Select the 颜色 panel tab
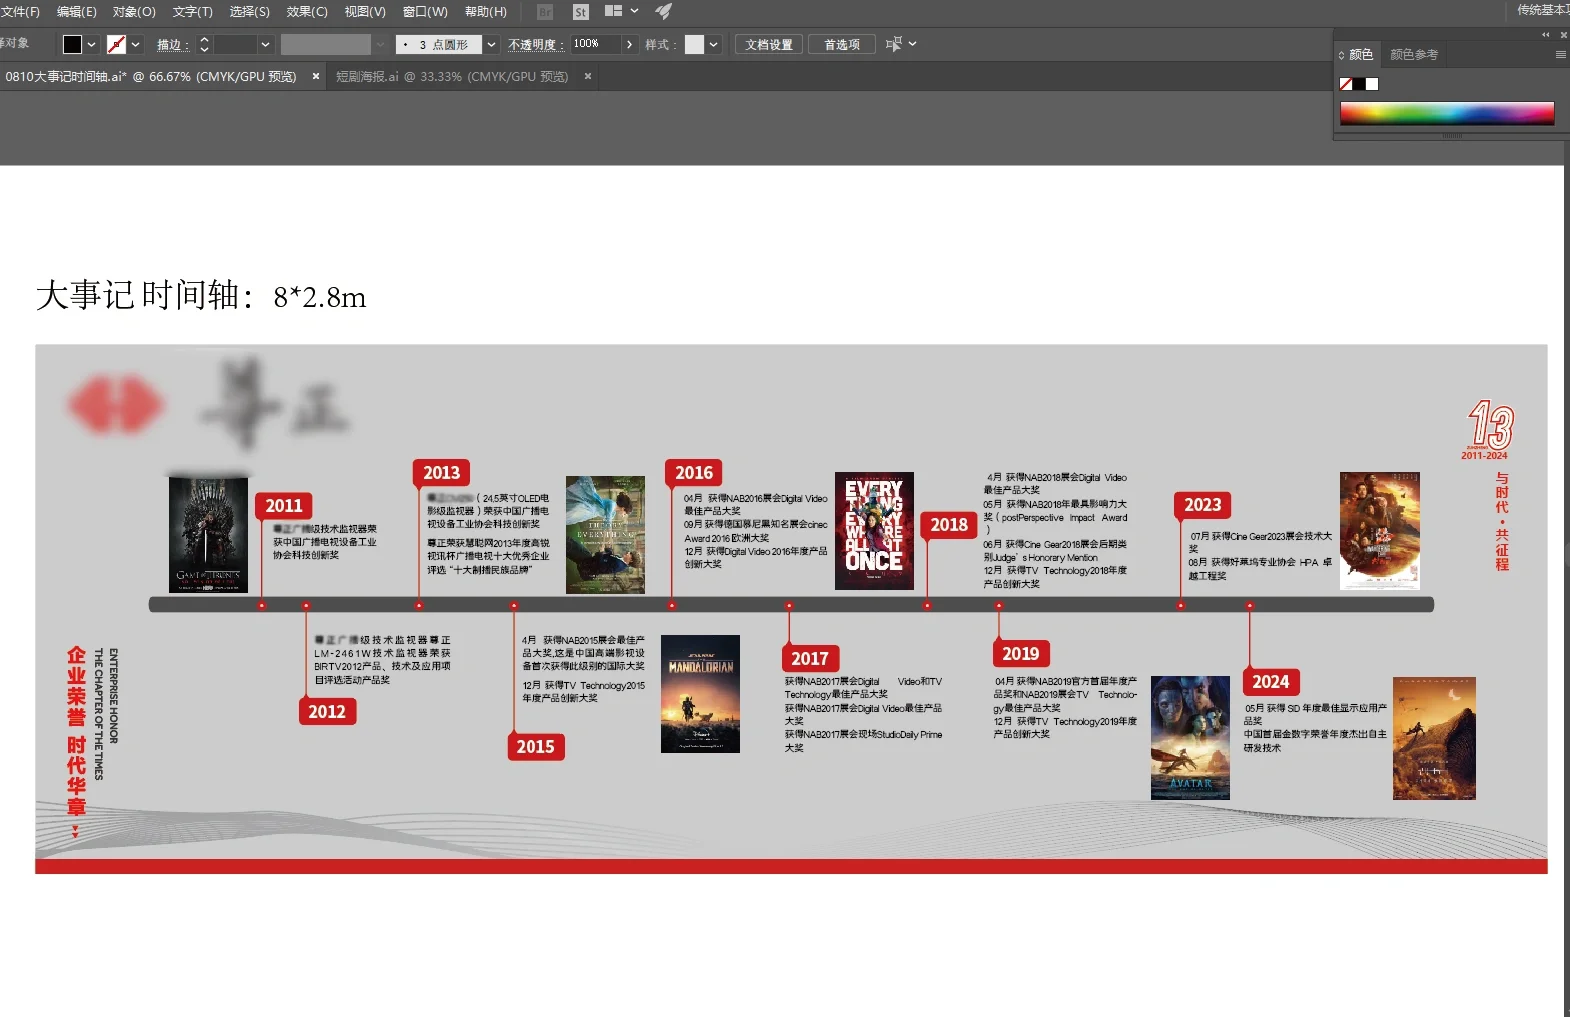 click(1361, 55)
